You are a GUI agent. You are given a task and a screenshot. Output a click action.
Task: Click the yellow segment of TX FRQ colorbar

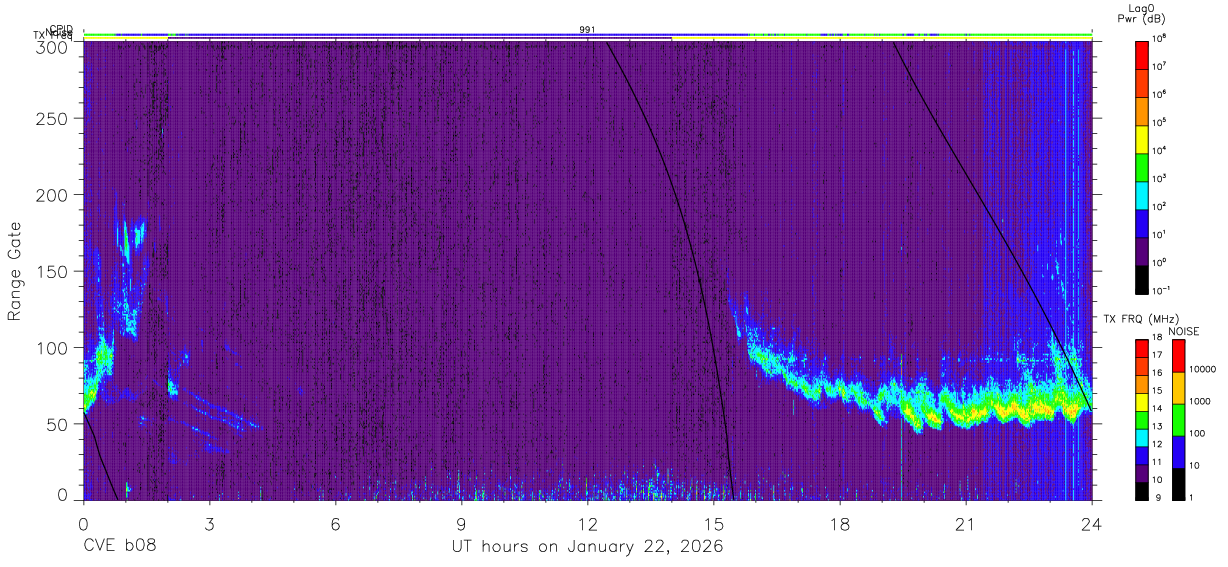point(1141,401)
